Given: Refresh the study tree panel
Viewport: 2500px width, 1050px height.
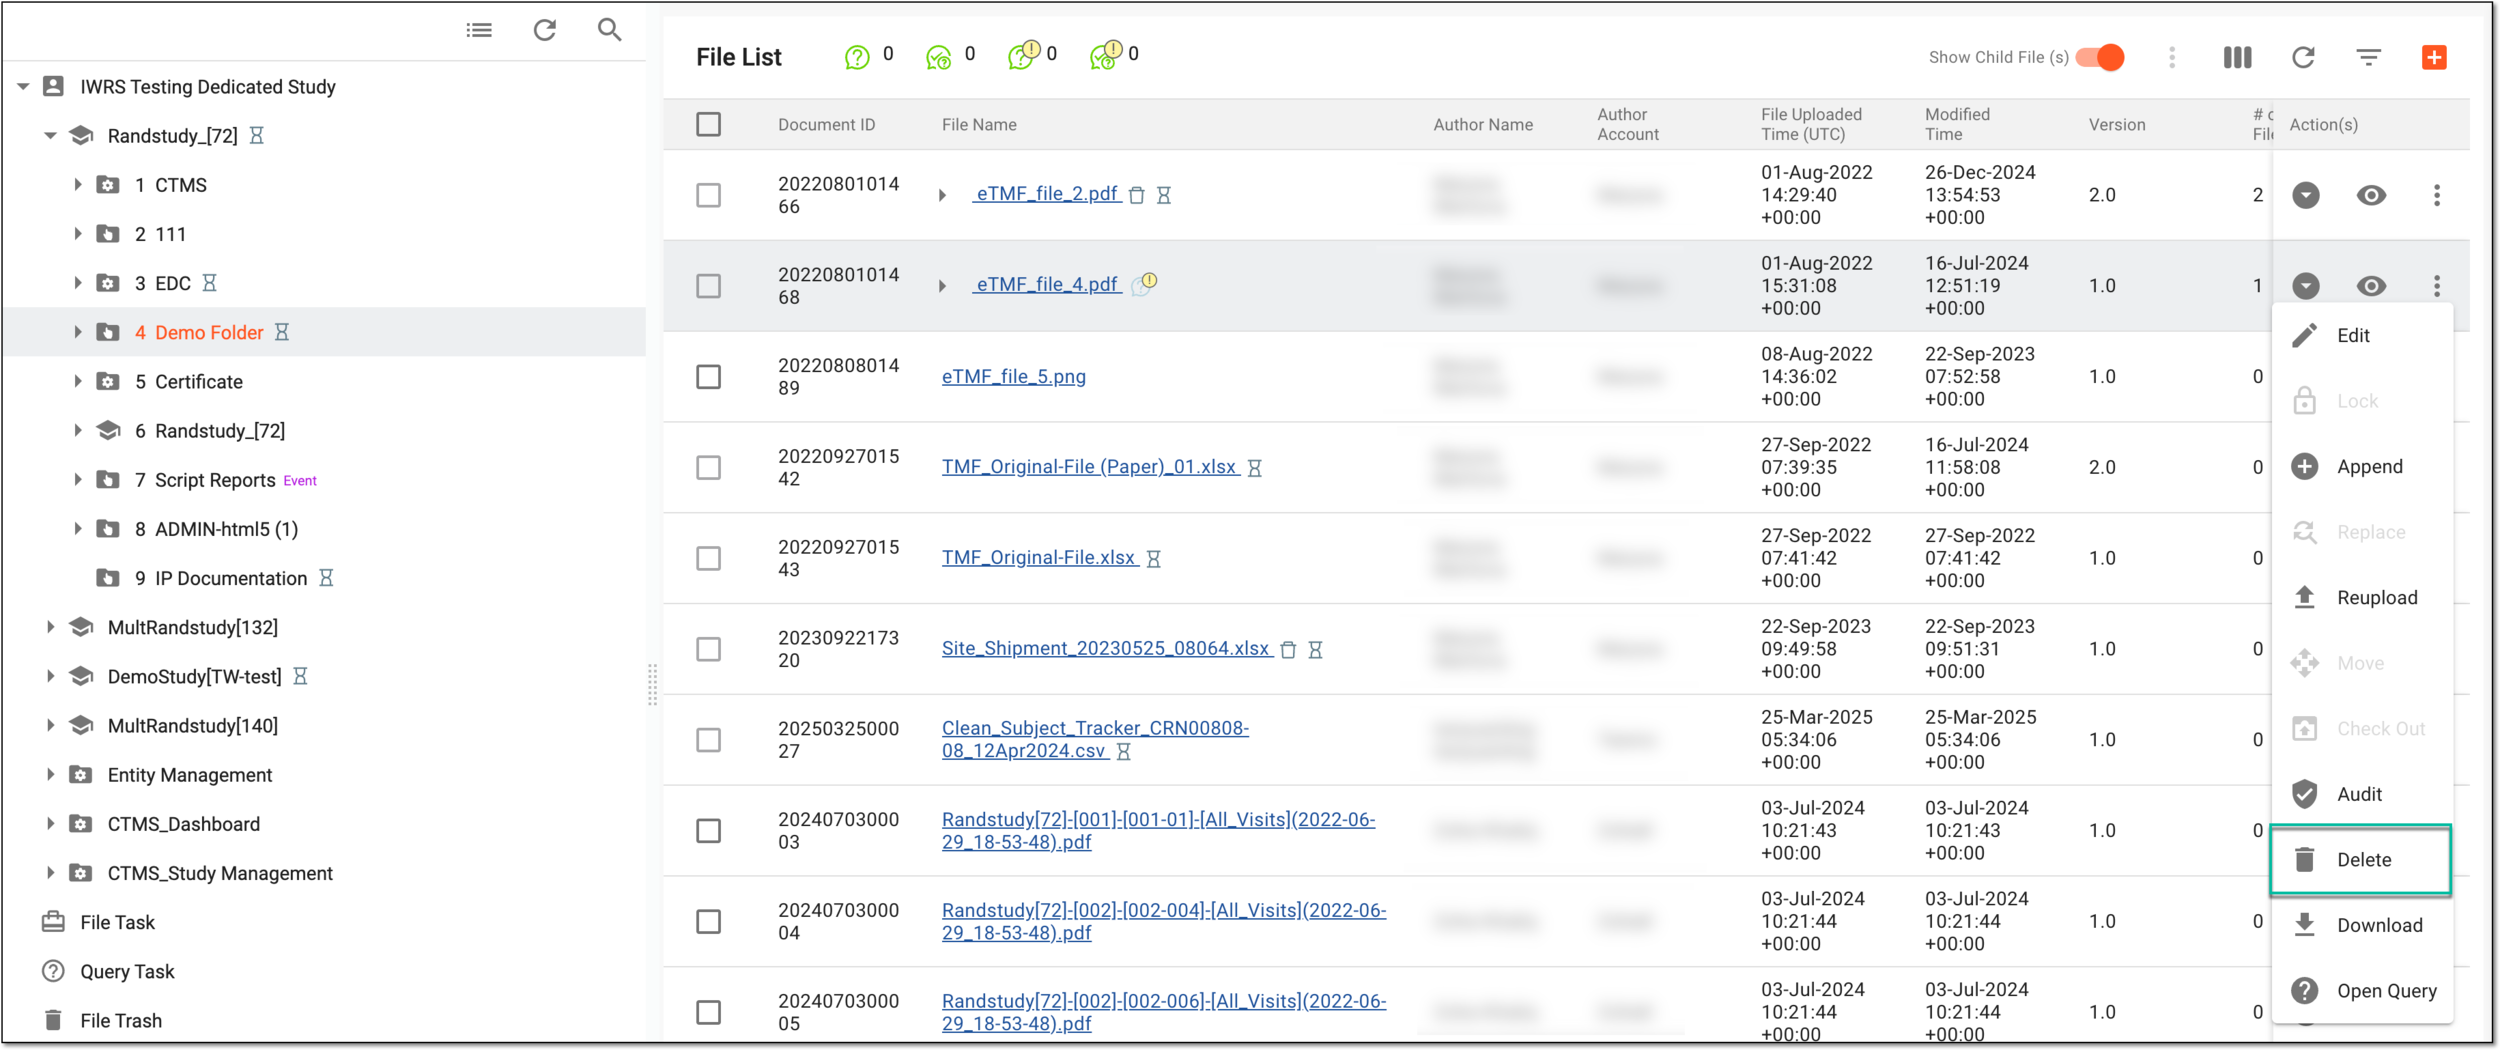Looking at the screenshot, I should click(x=545, y=30).
